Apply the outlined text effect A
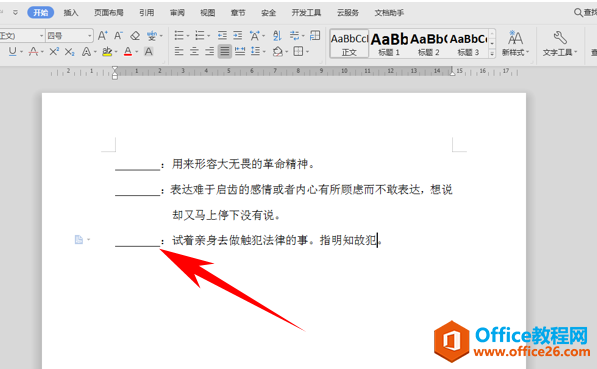The height and width of the screenshot is (369, 597). tap(87, 51)
